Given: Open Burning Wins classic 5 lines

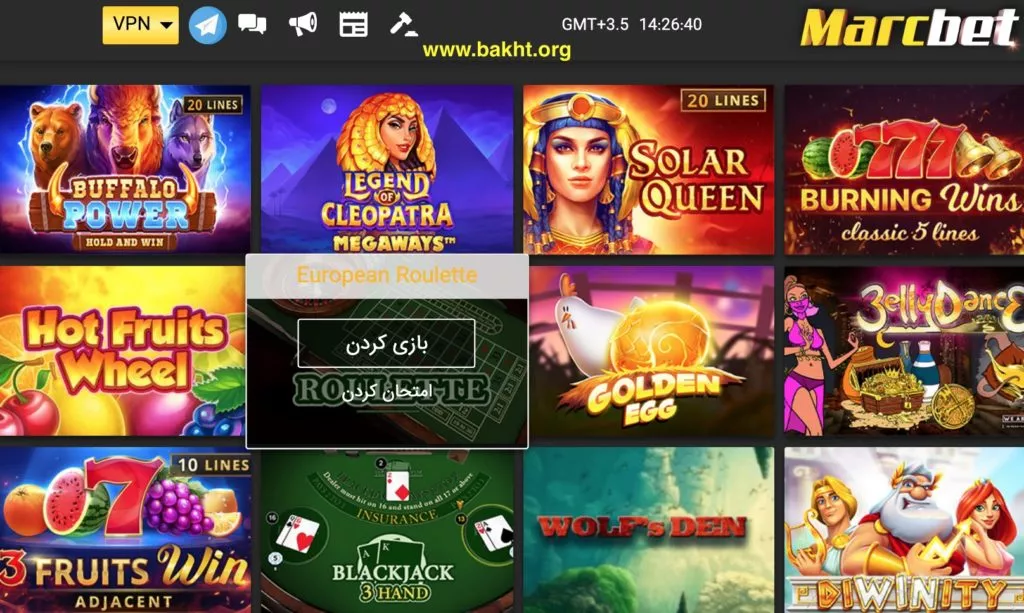Looking at the screenshot, I should tap(904, 169).
